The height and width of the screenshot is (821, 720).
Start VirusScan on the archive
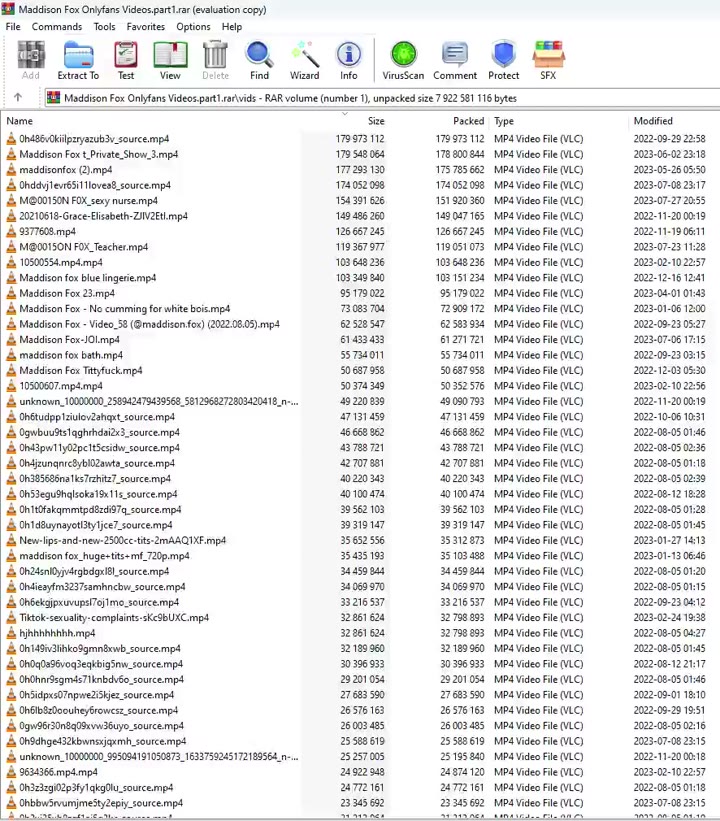coord(403,60)
